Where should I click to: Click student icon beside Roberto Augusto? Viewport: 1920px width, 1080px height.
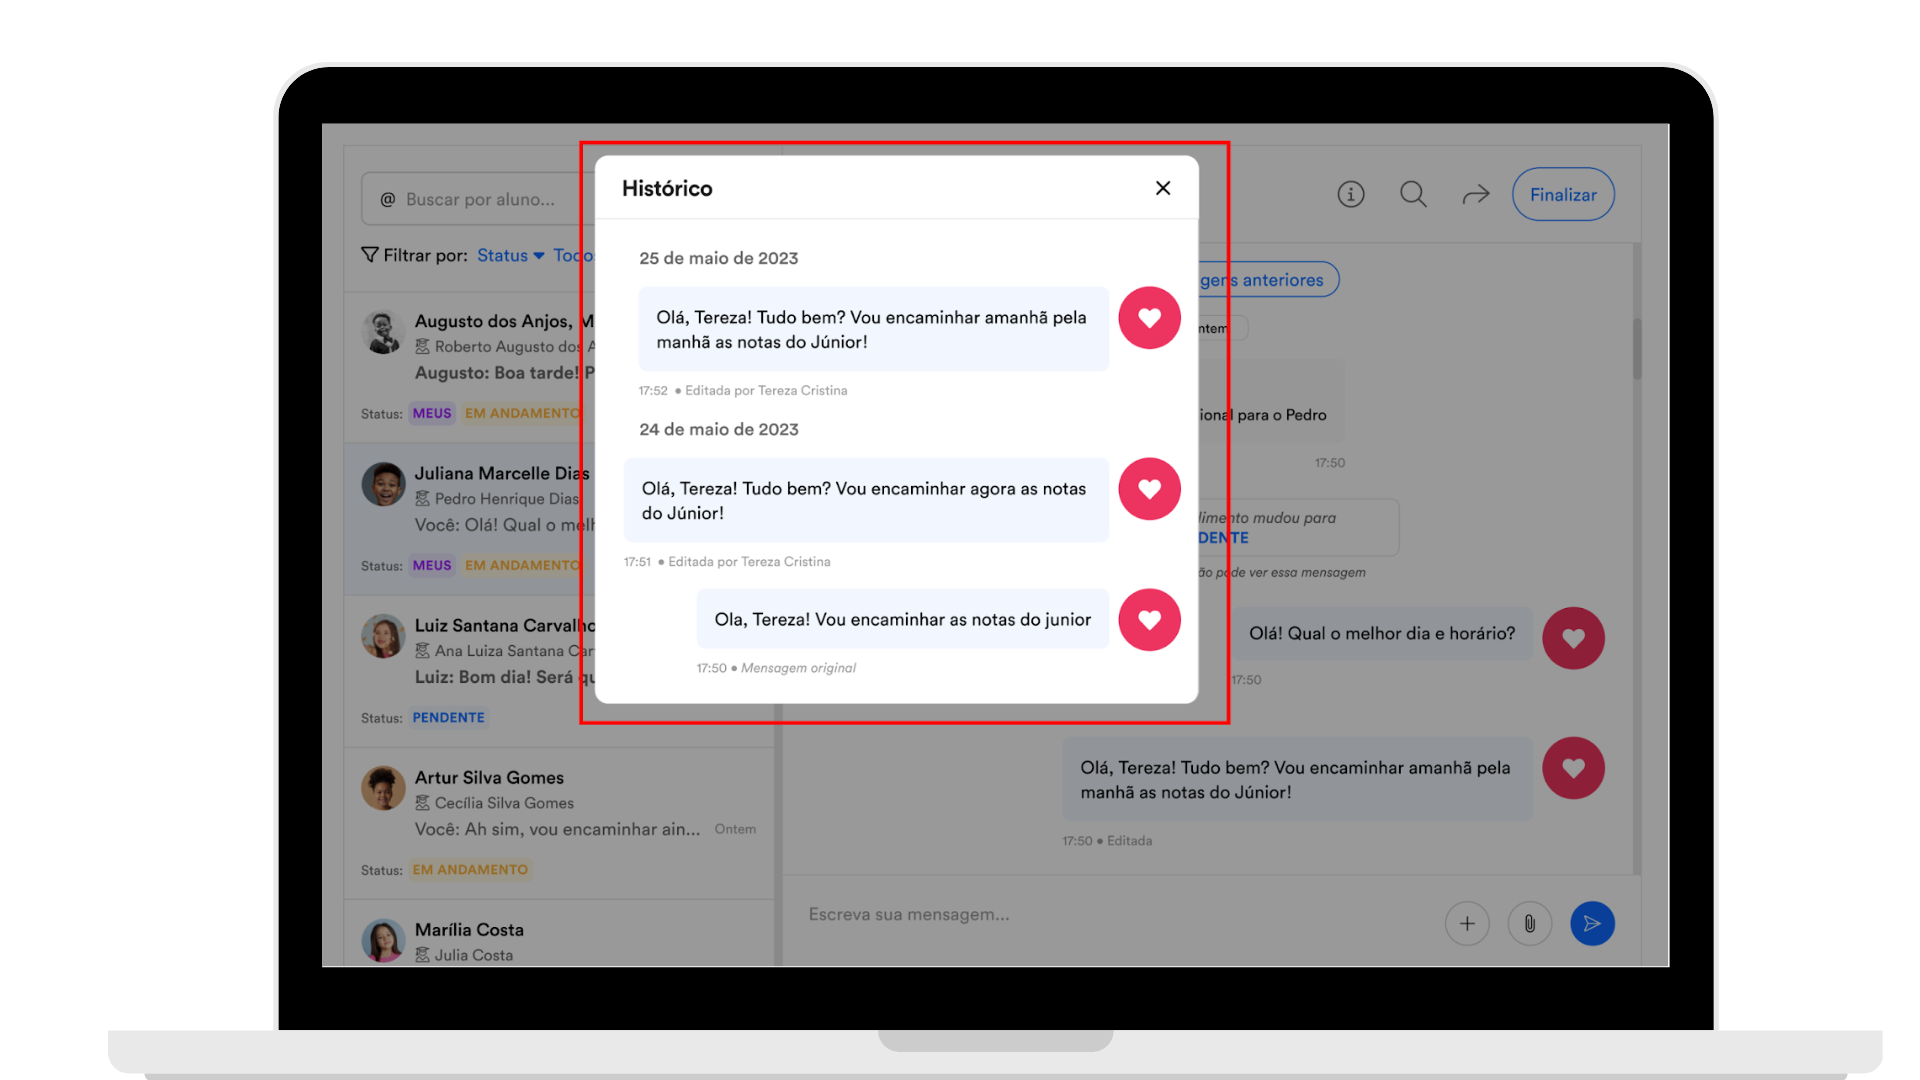[x=422, y=347]
